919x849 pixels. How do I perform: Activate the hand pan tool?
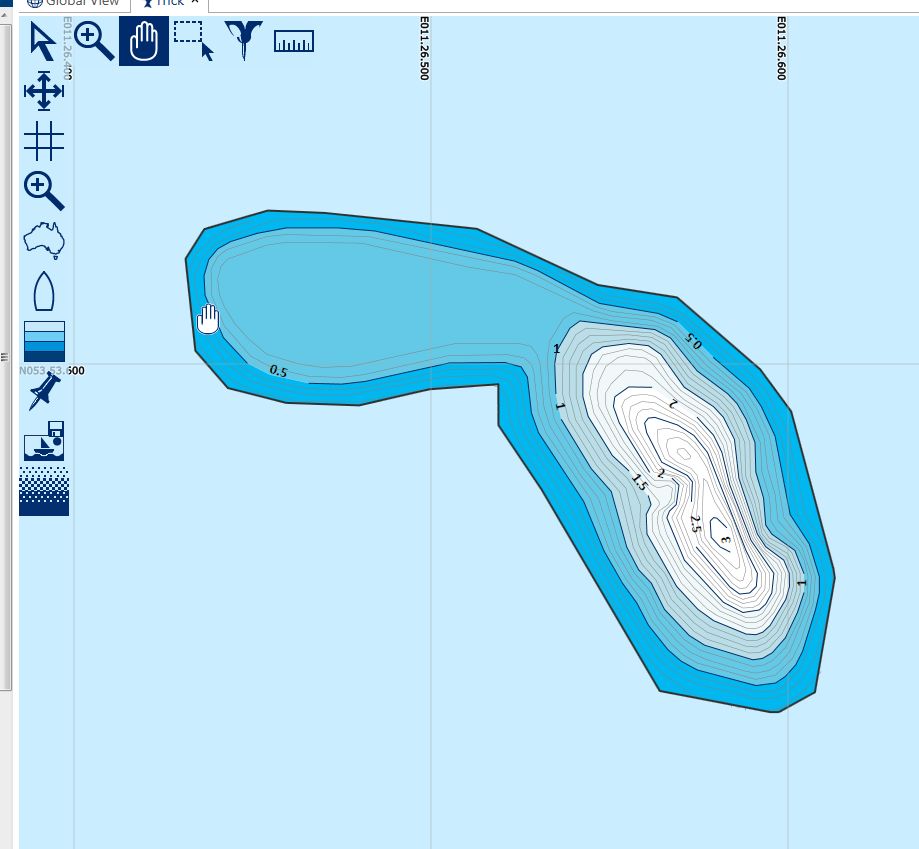(144, 42)
